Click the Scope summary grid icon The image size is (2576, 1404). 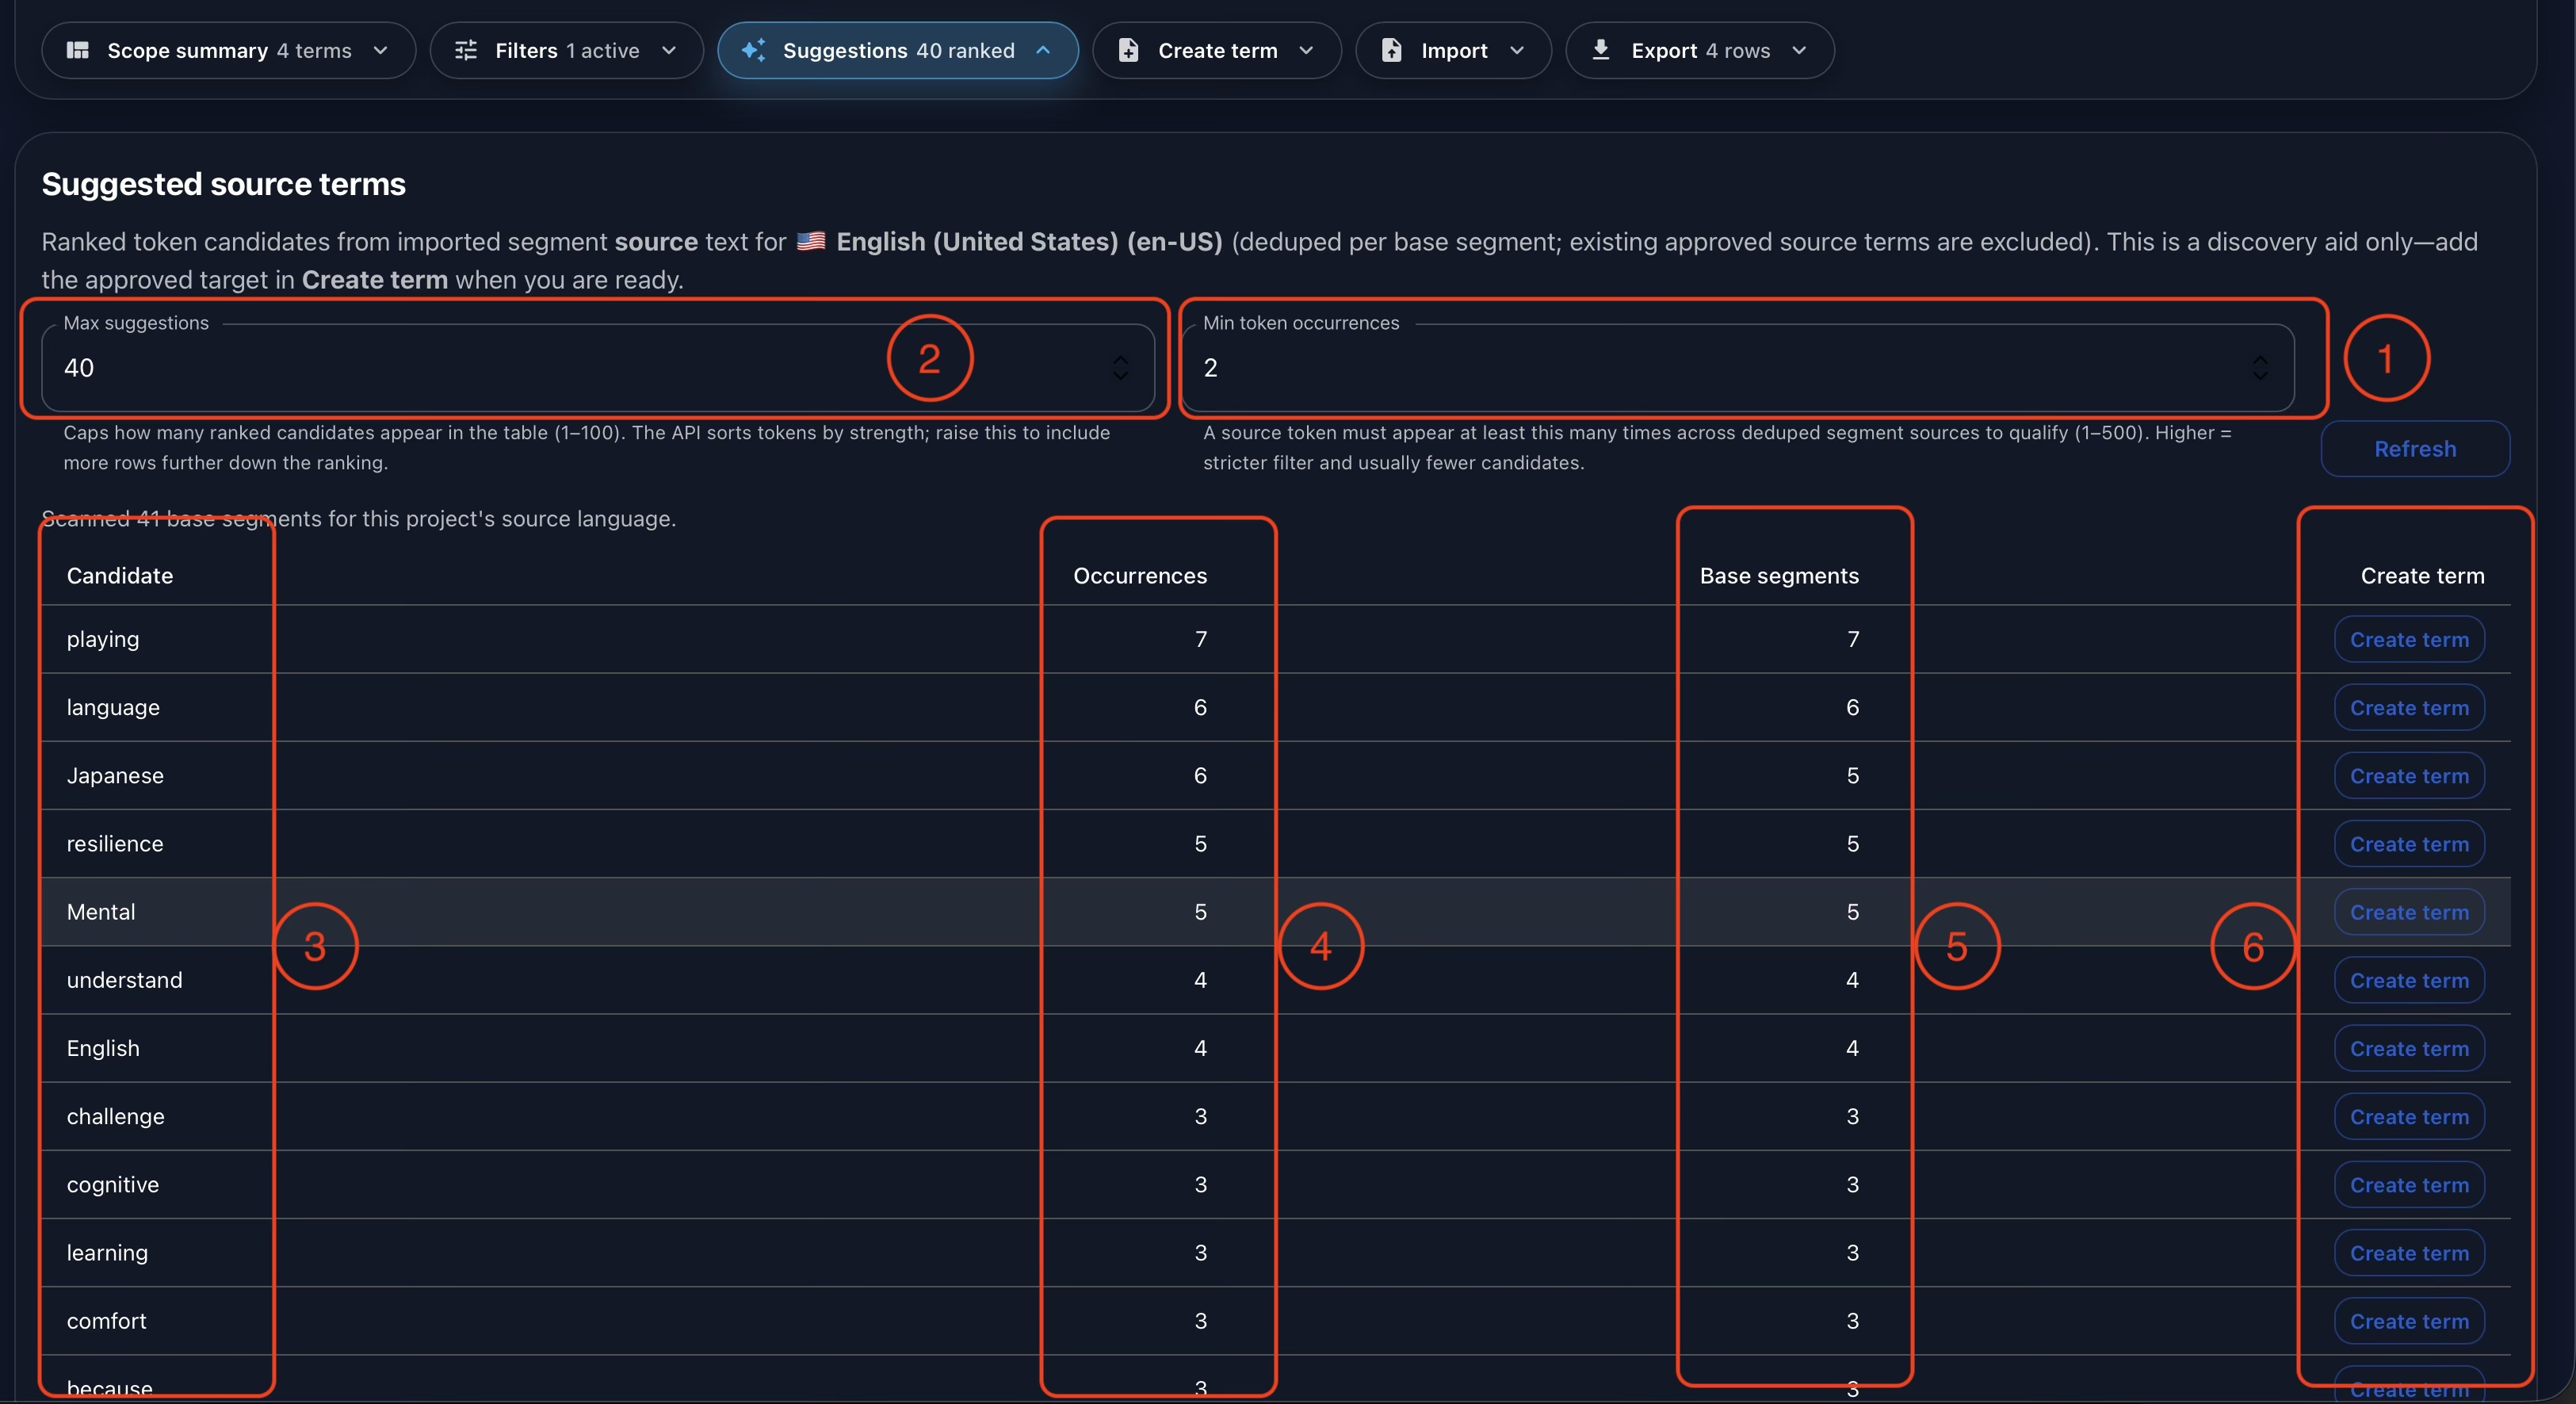78,50
